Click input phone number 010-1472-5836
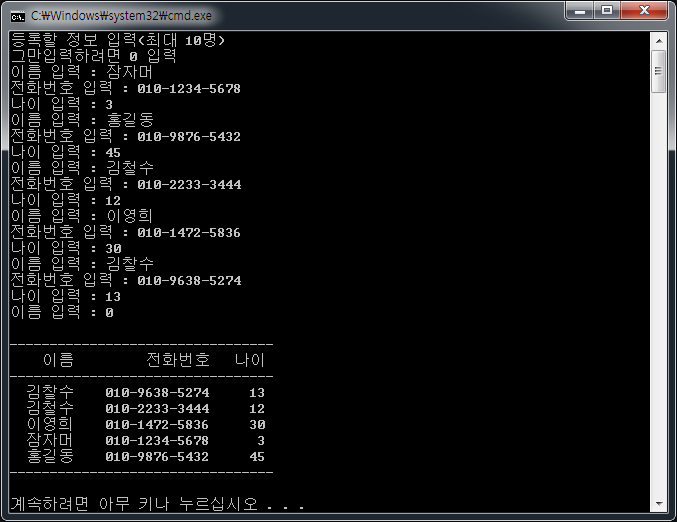Image resolution: width=677 pixels, height=522 pixels. pos(189,232)
